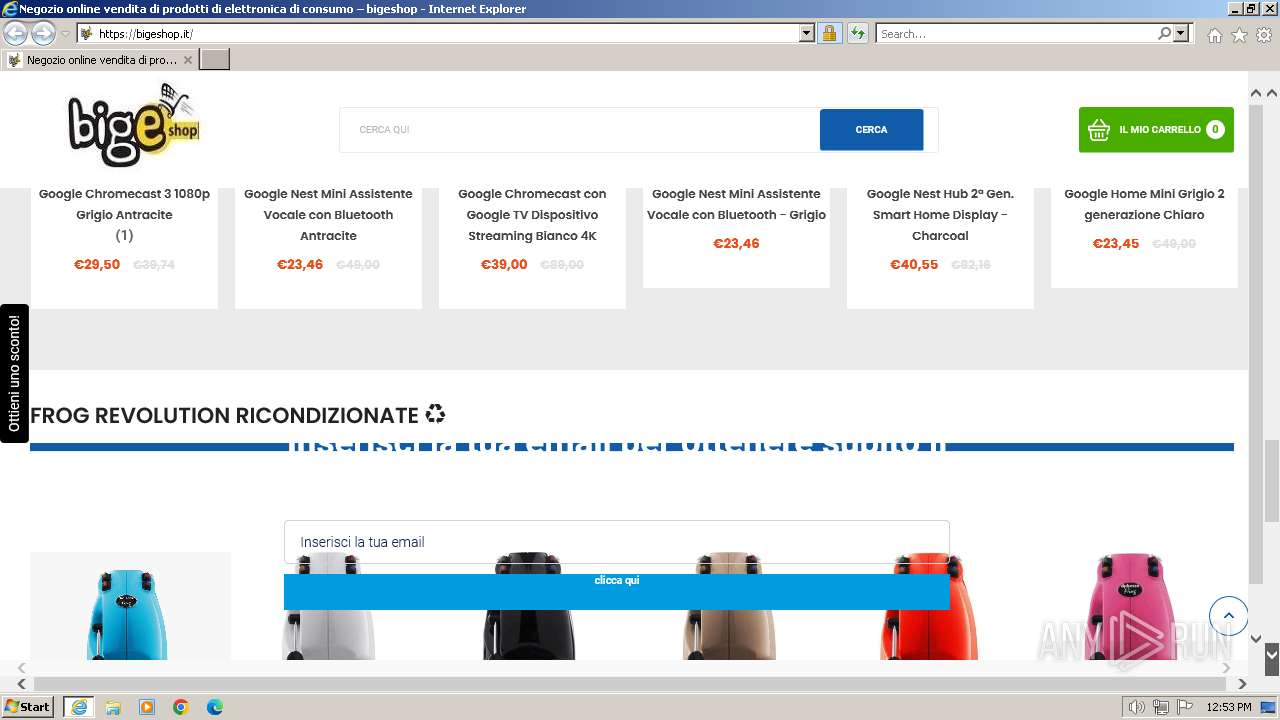This screenshot has height=720, width=1280.
Task: Open the red Frog machine thumbnail
Action: click(930, 606)
